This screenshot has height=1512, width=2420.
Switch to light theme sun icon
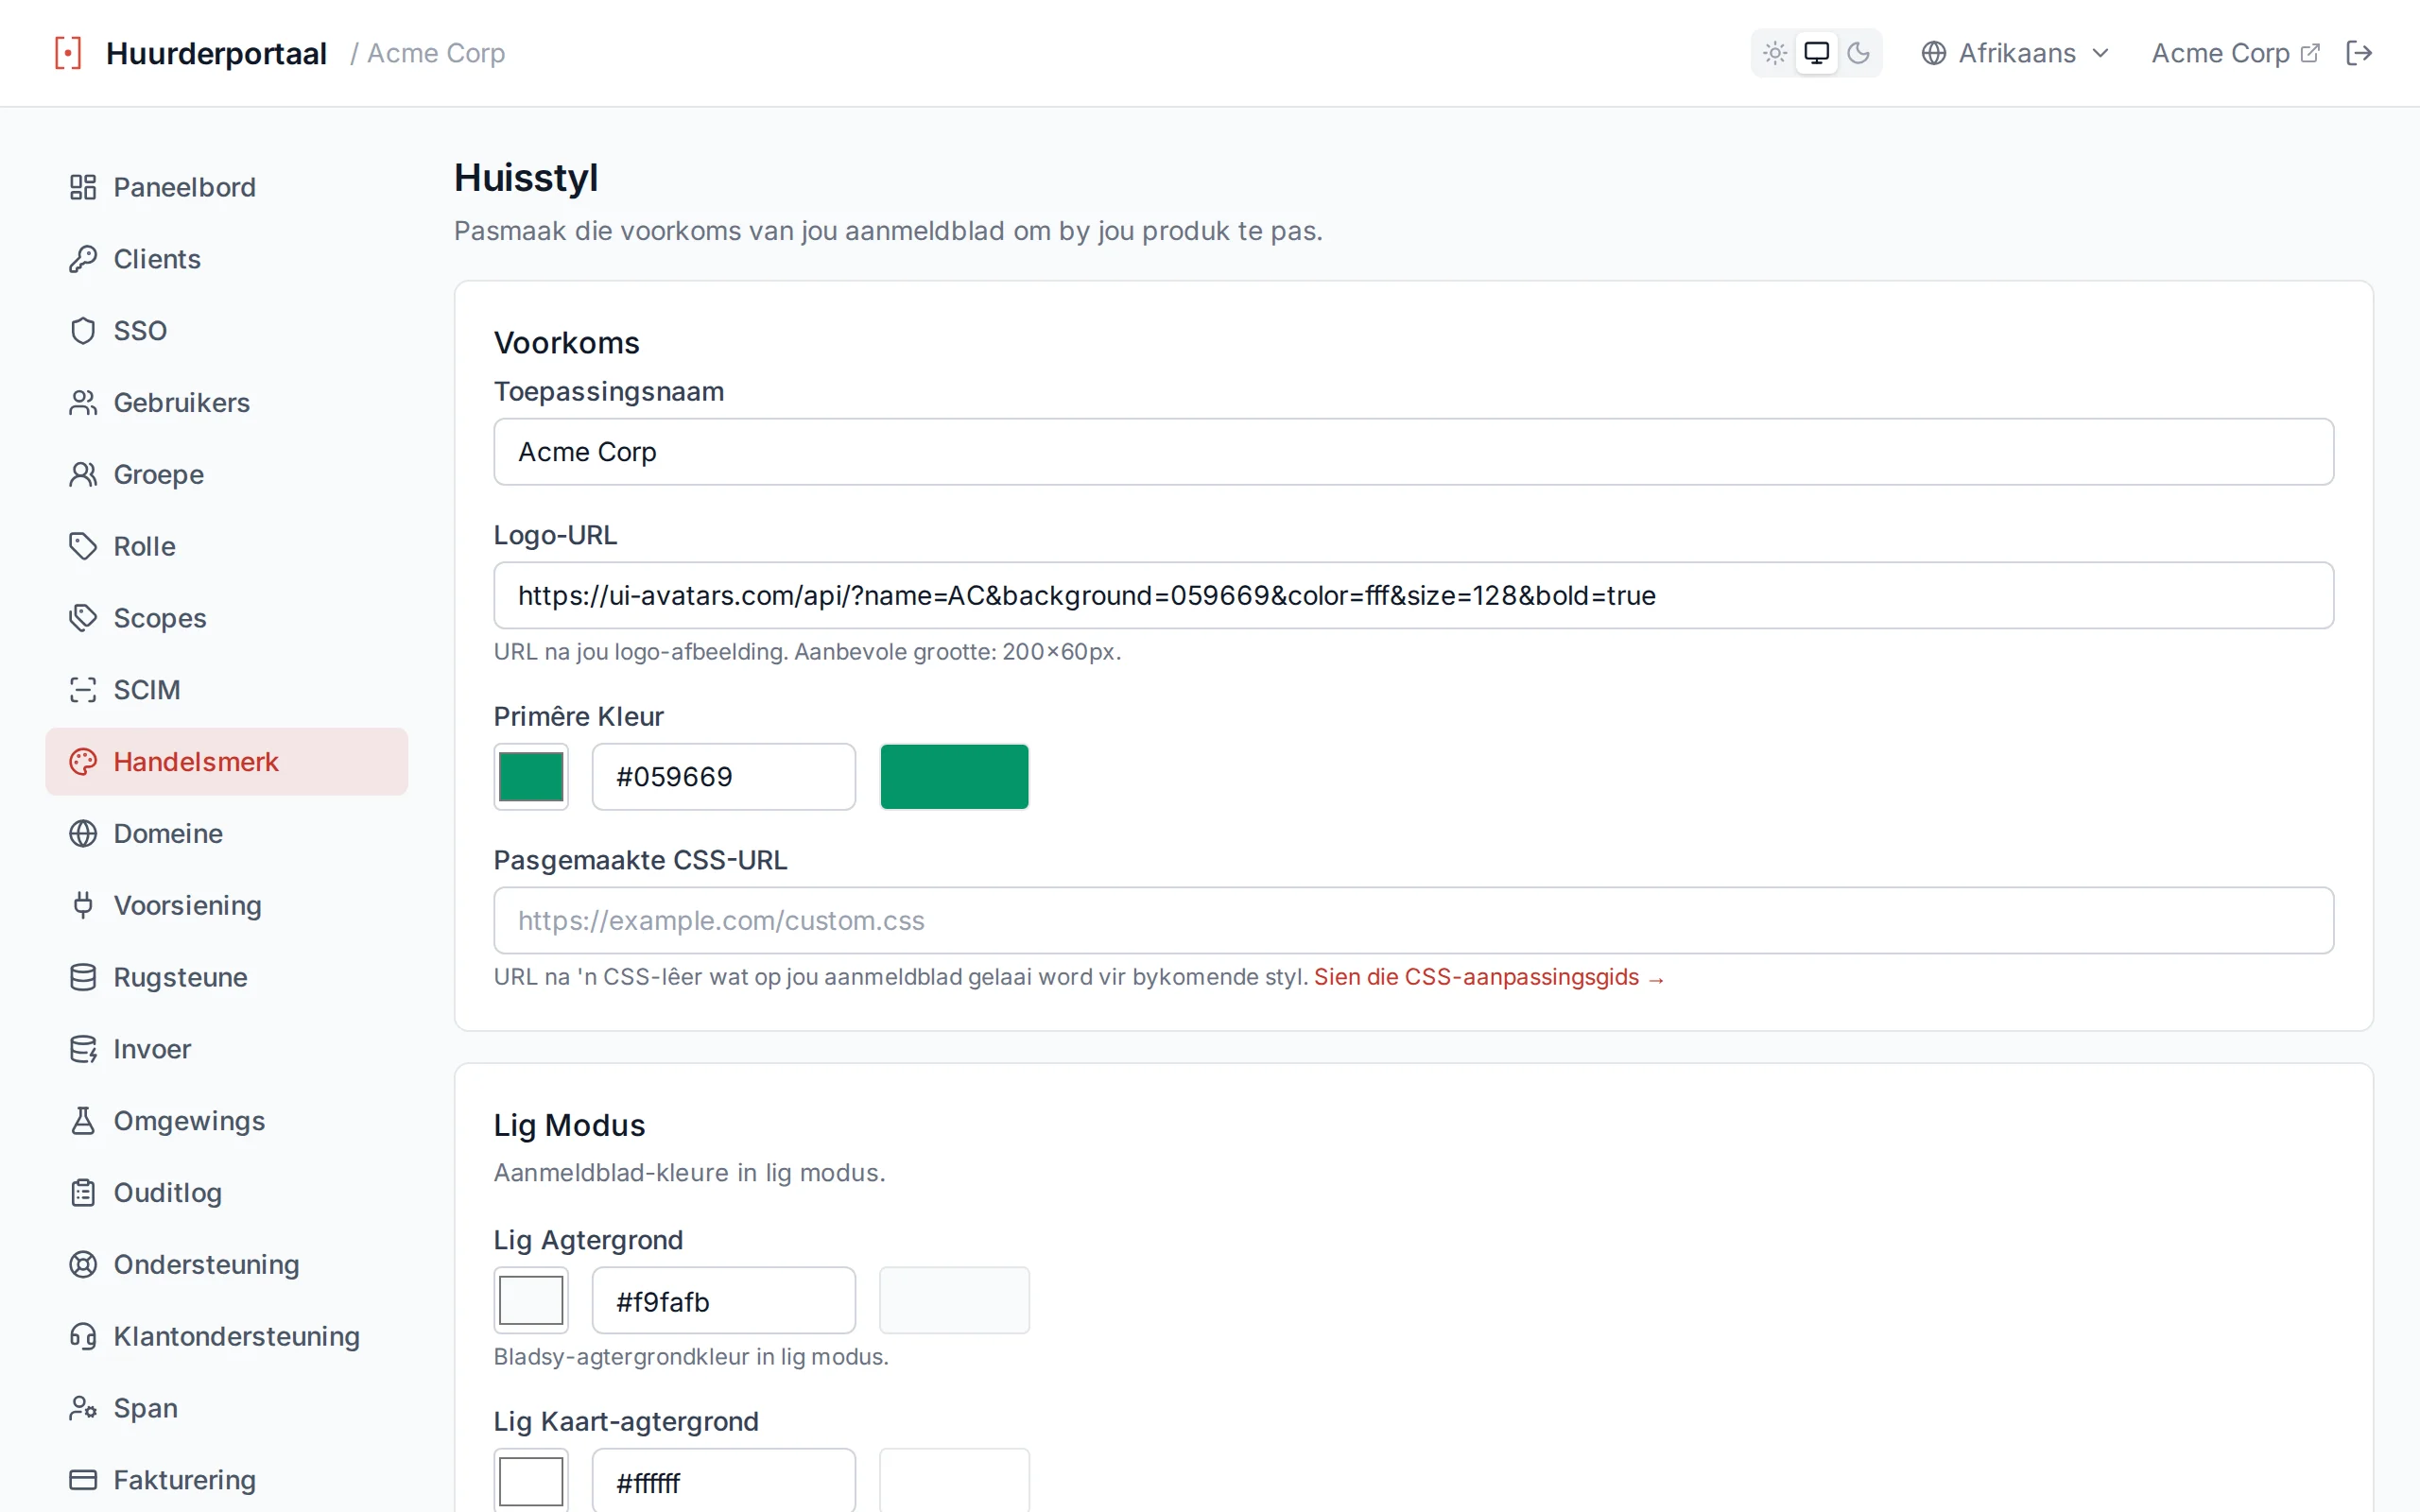coord(1775,53)
